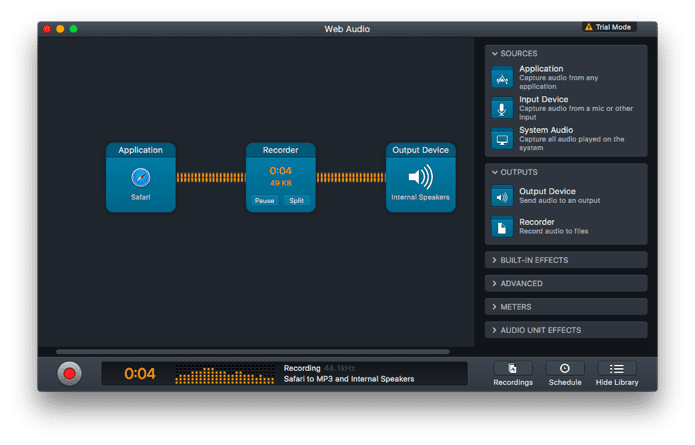
Task: Open the Recordings panel
Action: pyautogui.click(x=513, y=374)
